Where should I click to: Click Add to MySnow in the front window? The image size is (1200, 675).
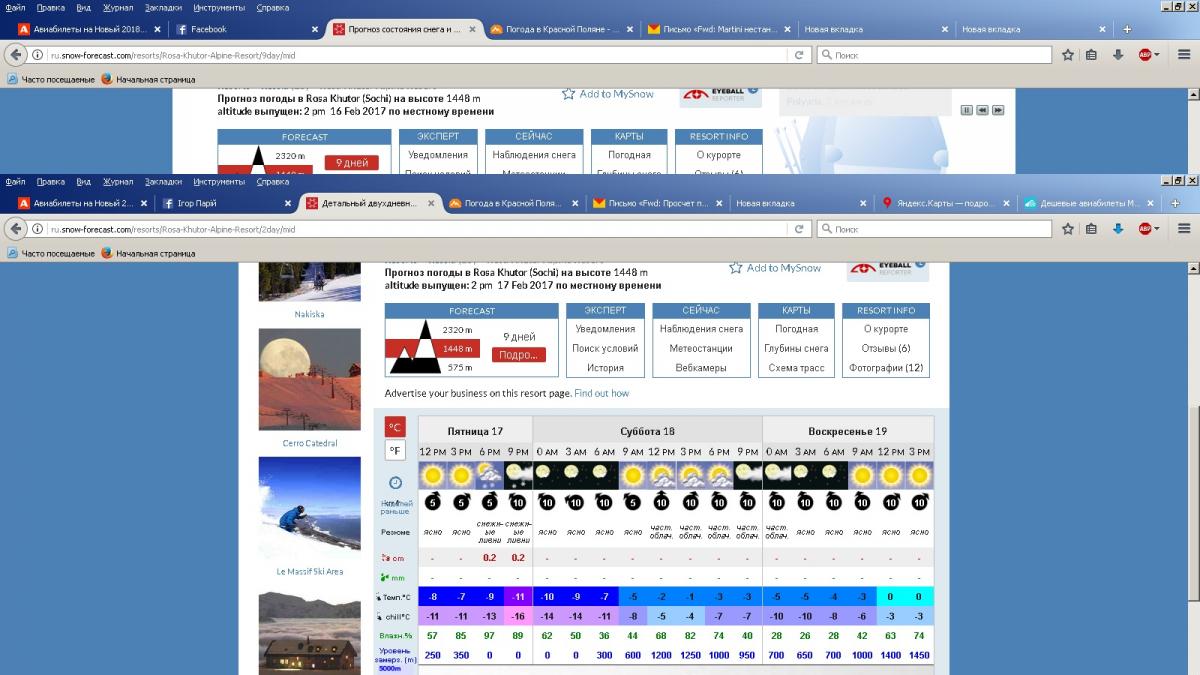(775, 268)
